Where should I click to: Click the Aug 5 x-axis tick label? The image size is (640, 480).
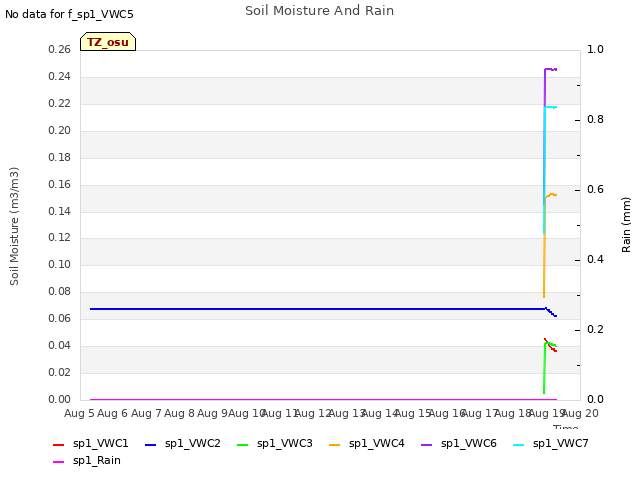click(79, 413)
